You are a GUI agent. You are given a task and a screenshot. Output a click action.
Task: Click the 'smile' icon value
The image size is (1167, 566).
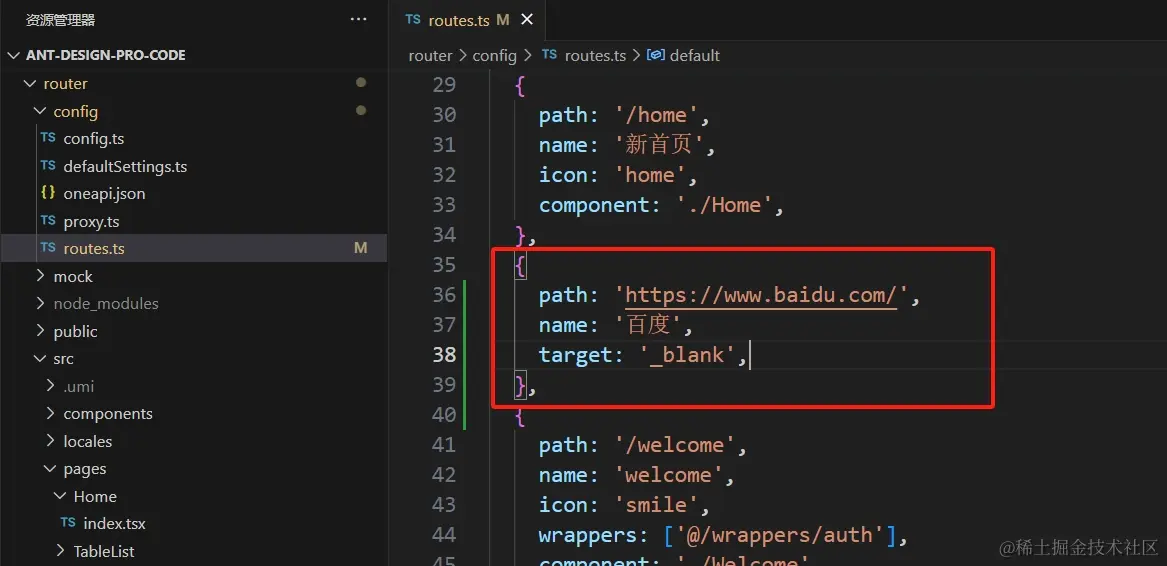click(x=656, y=506)
